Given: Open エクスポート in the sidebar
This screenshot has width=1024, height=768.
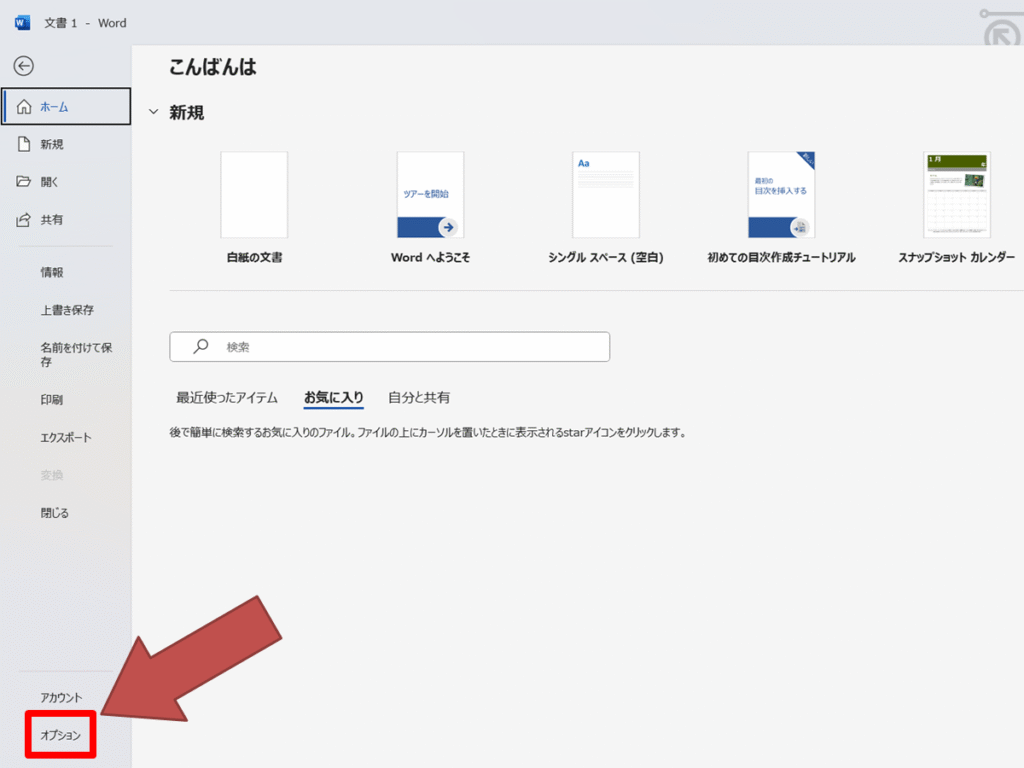Looking at the screenshot, I should 66,438.
